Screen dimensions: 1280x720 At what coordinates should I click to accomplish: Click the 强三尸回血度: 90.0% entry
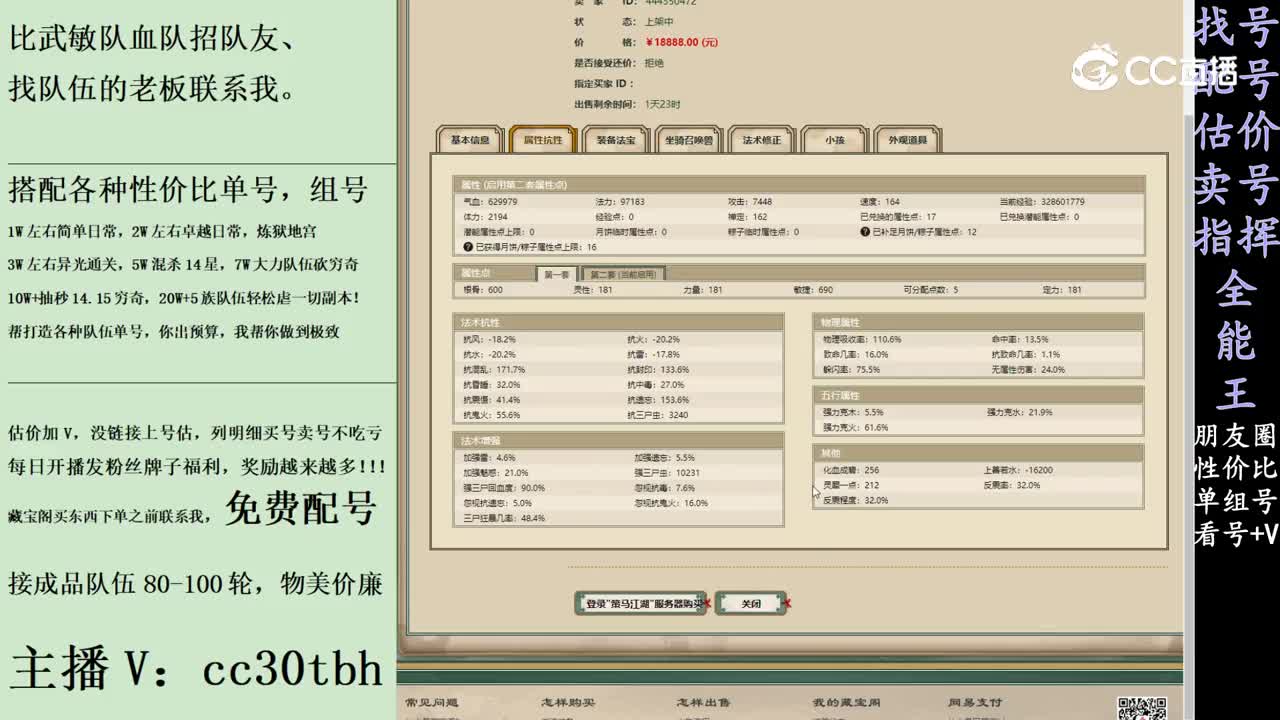tap(504, 488)
